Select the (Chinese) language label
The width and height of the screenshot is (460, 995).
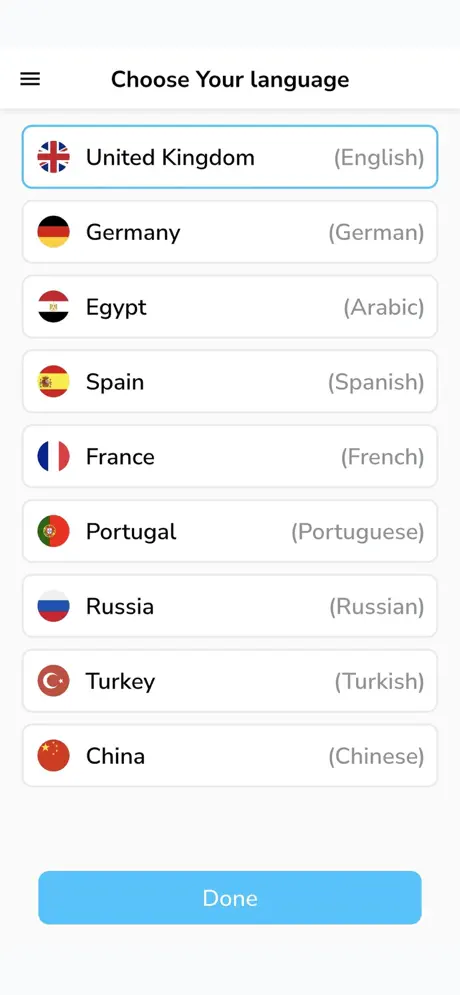click(376, 756)
